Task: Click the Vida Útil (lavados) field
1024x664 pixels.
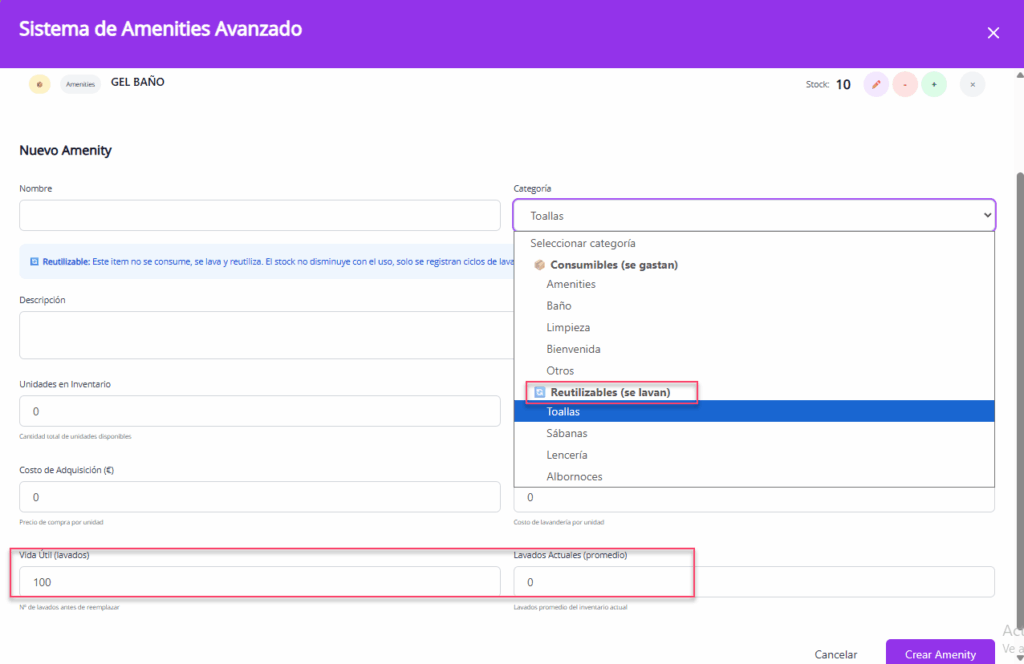Action: pos(260,582)
